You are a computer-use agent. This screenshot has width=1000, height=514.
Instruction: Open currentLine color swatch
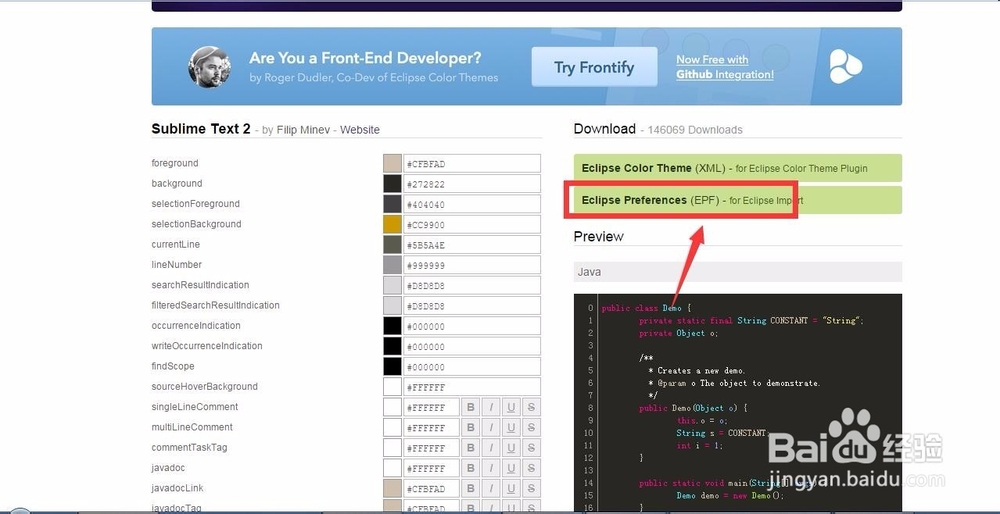pos(392,245)
